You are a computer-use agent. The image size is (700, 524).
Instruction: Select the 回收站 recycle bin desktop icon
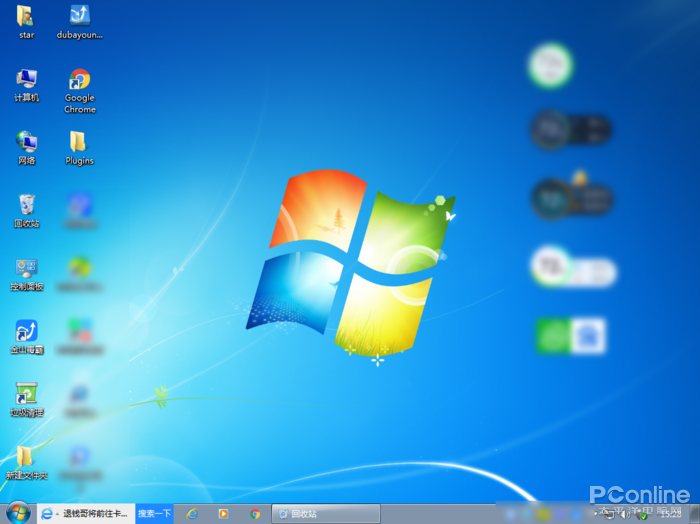(x=27, y=211)
